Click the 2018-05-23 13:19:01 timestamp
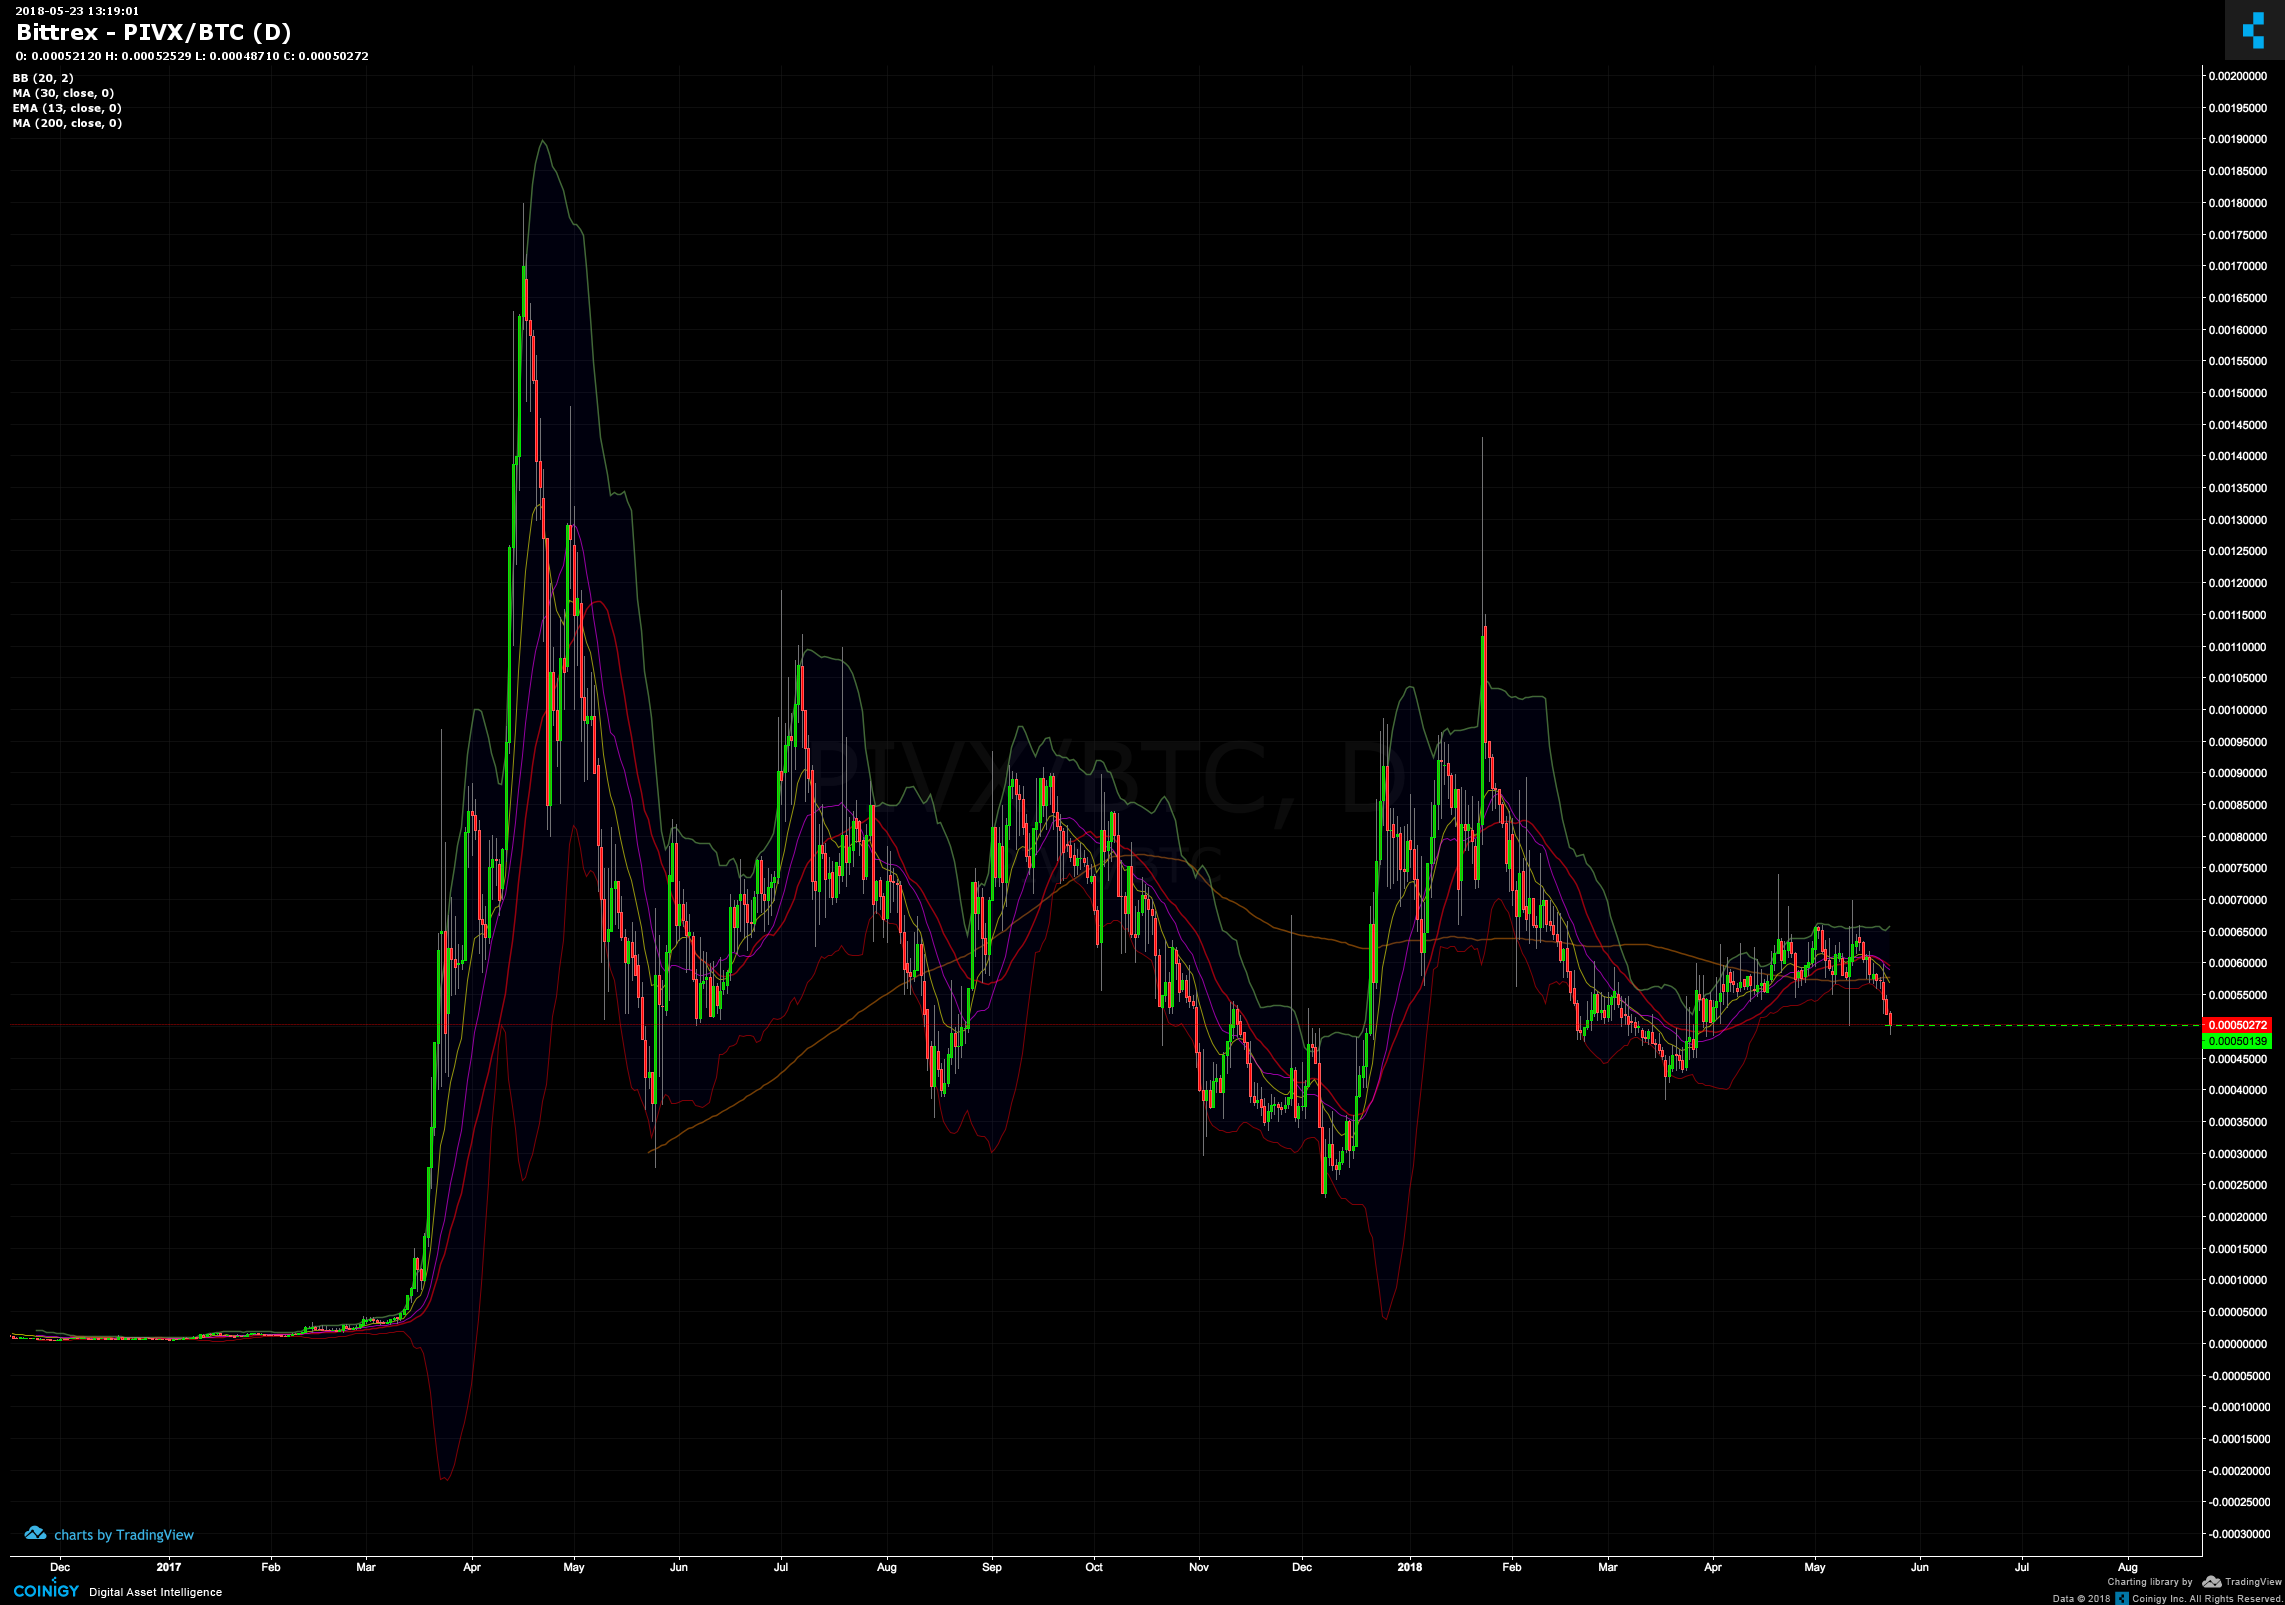This screenshot has height=1605, width=2285. click(77, 11)
